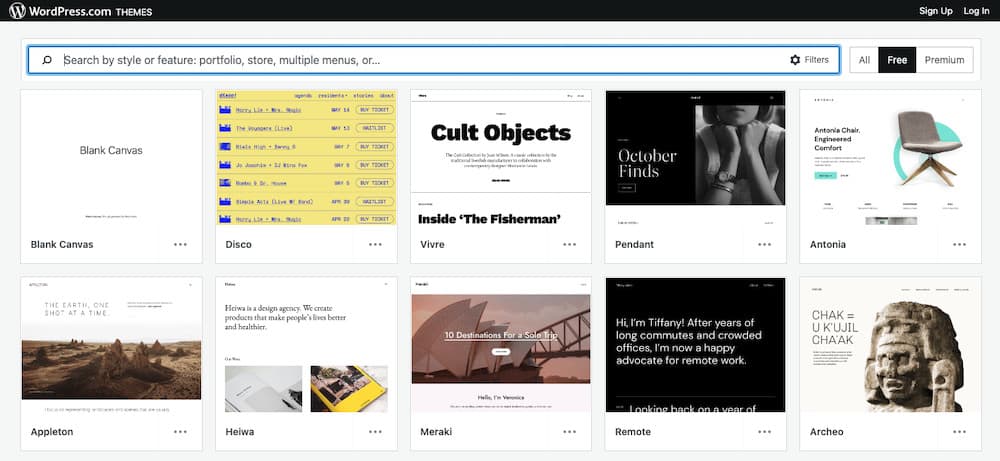Open the Antonia theme options ellipsis
The height and width of the screenshot is (461, 1000).
pyautogui.click(x=960, y=244)
